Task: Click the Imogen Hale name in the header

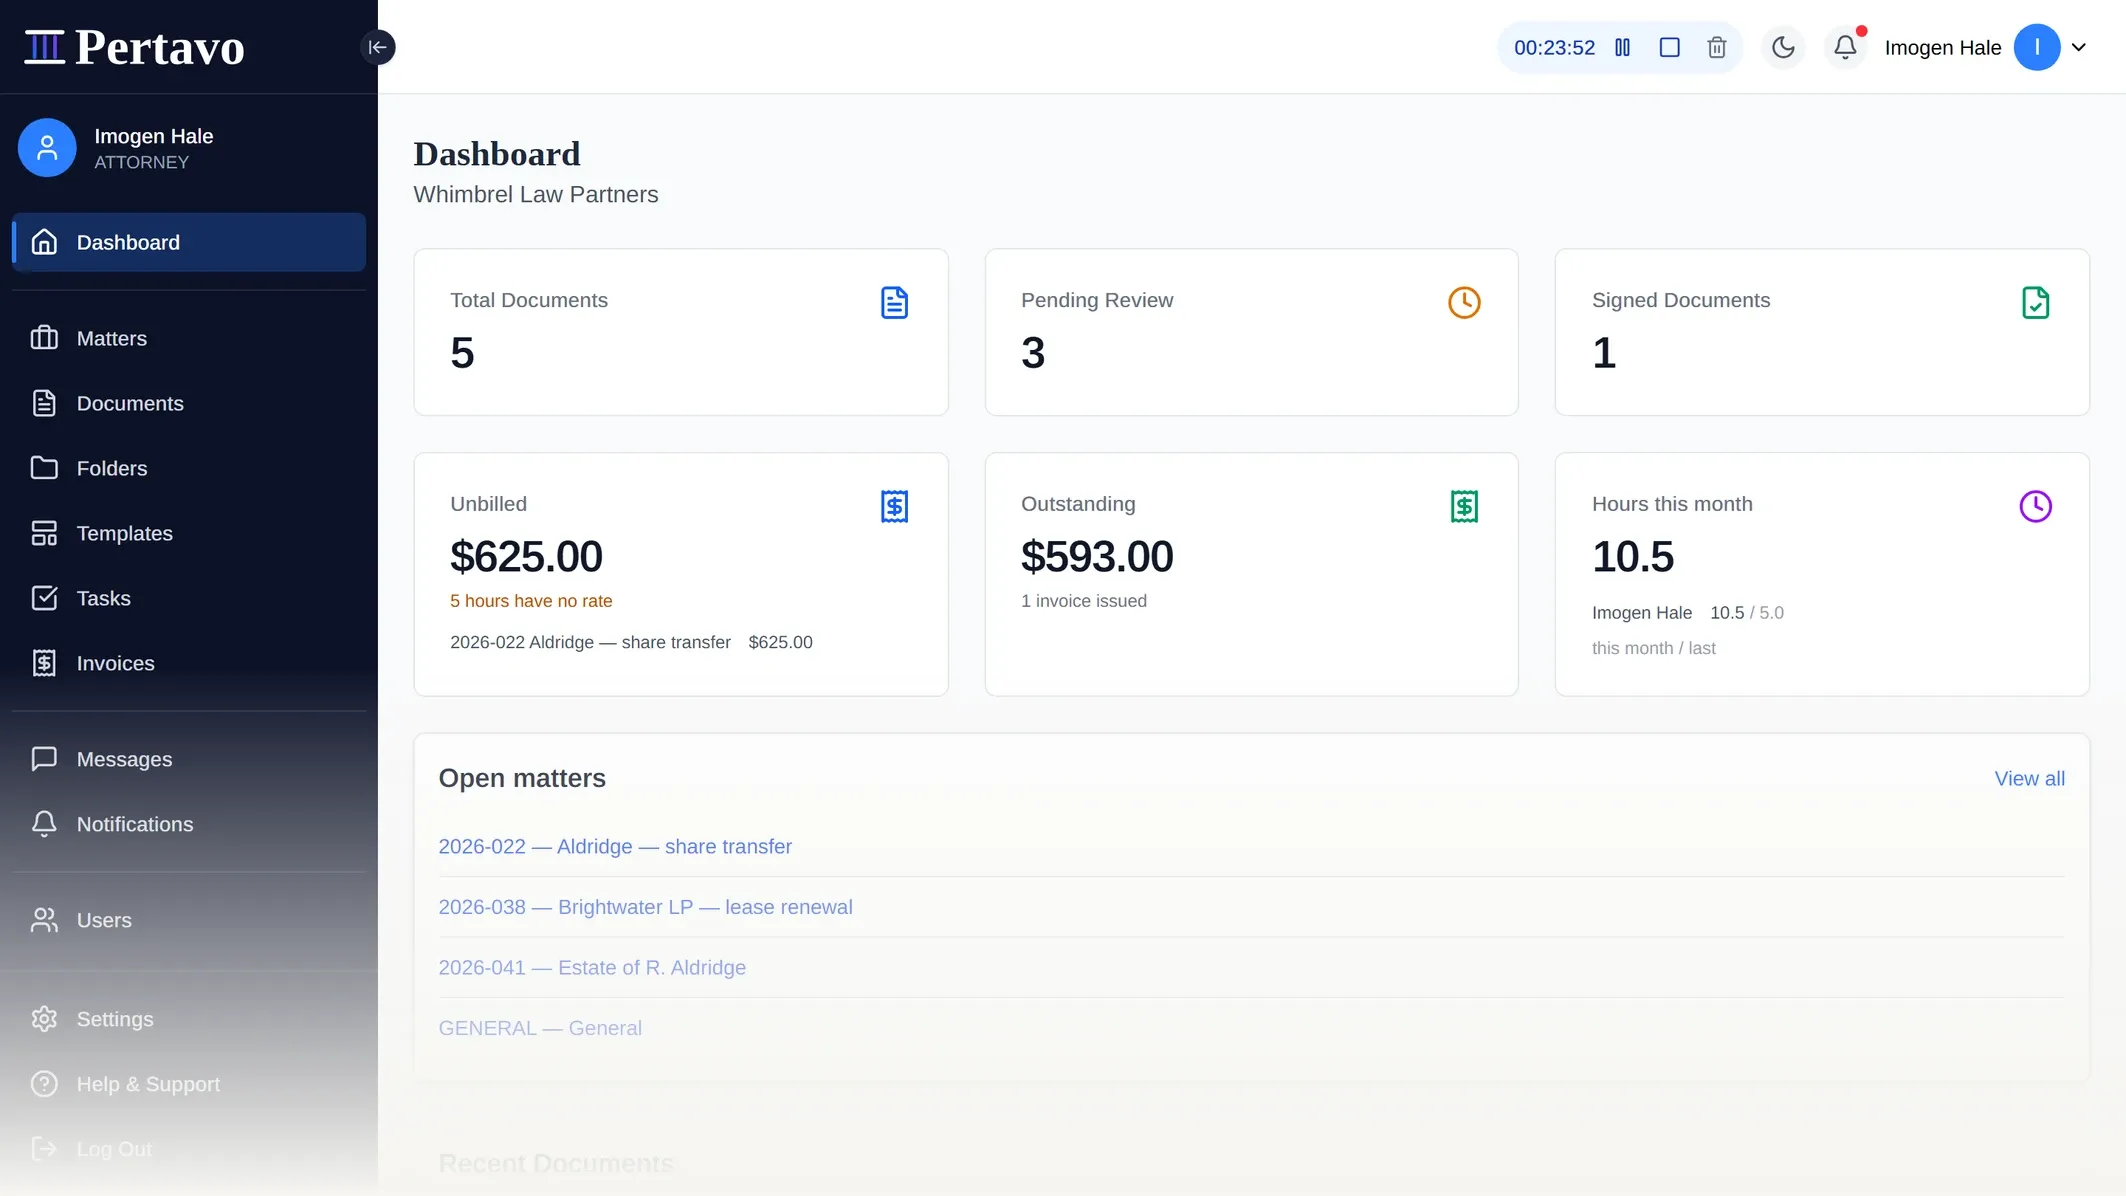Action: pyautogui.click(x=1942, y=47)
